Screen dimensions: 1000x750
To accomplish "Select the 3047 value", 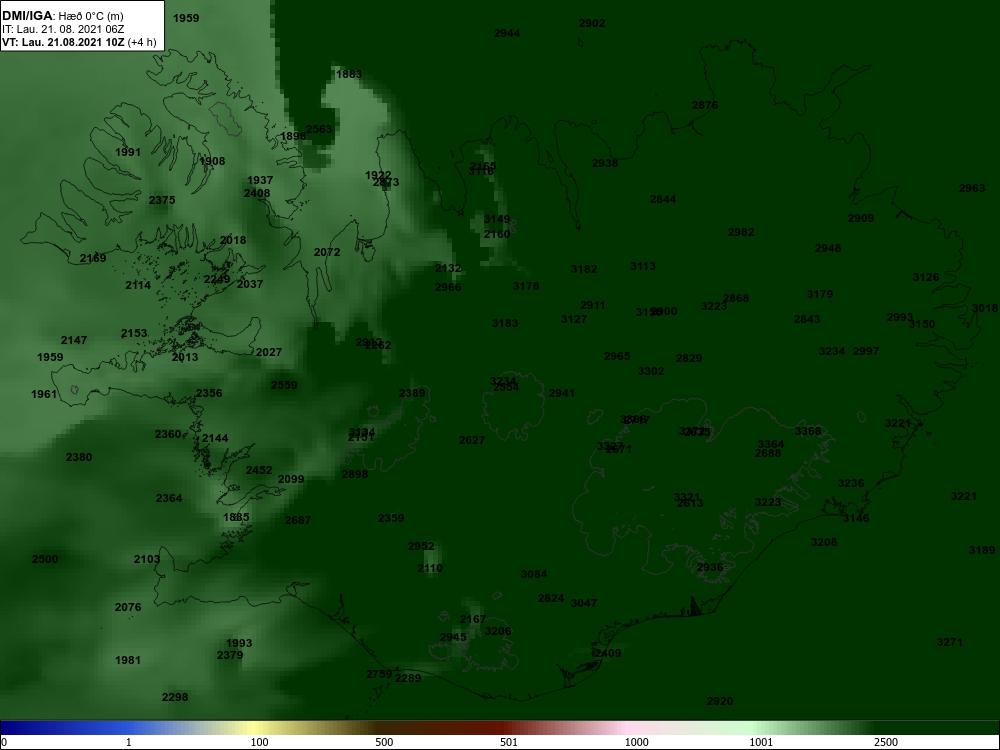I will [584, 603].
